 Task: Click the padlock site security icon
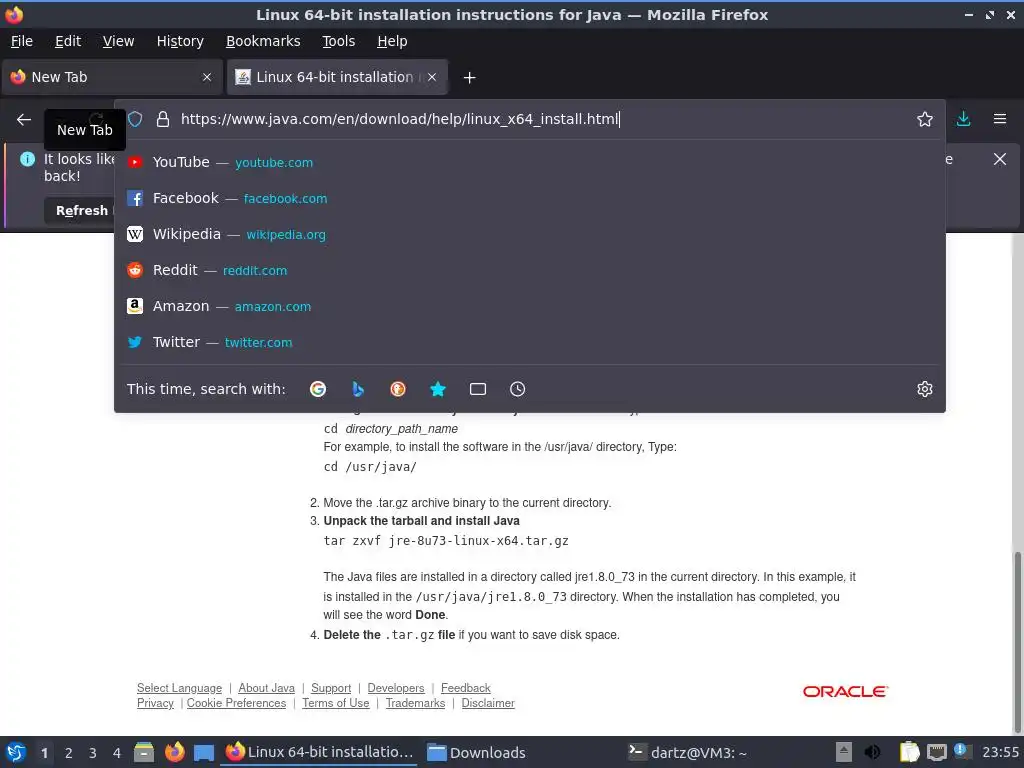163,120
